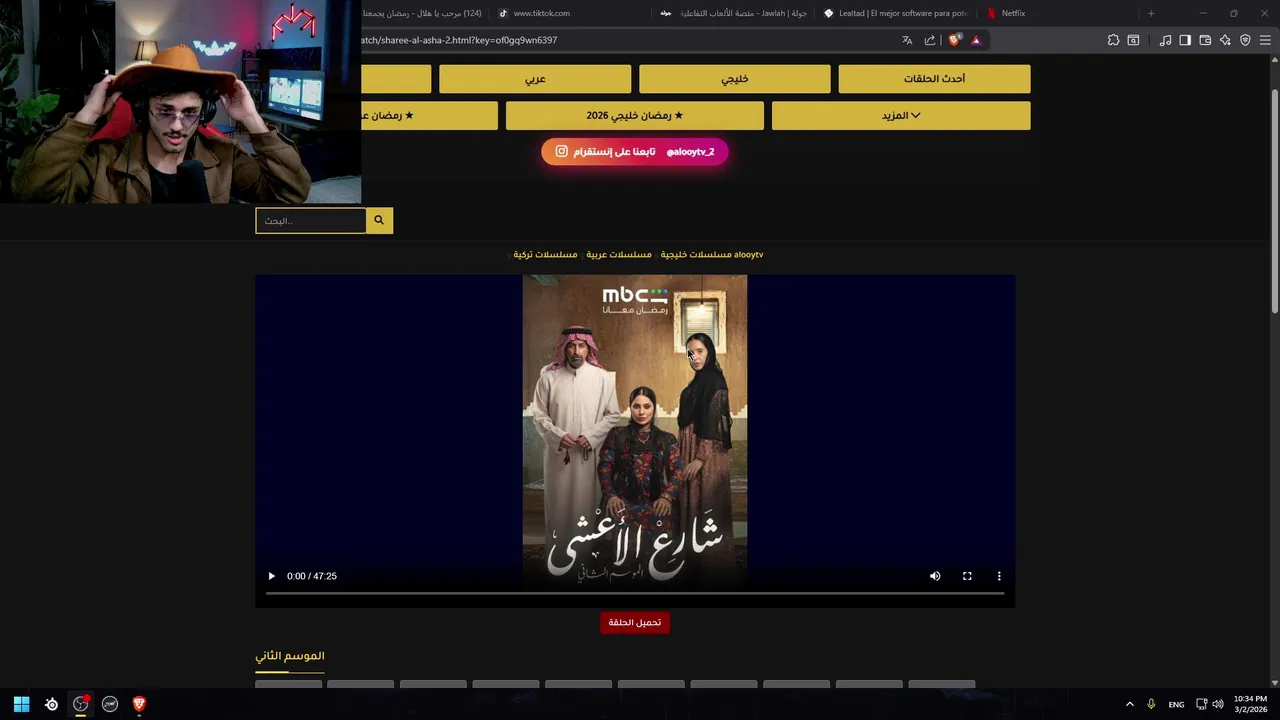Open alooytv مسلسلات خليجية link
The height and width of the screenshot is (720, 1280).
[712, 255]
